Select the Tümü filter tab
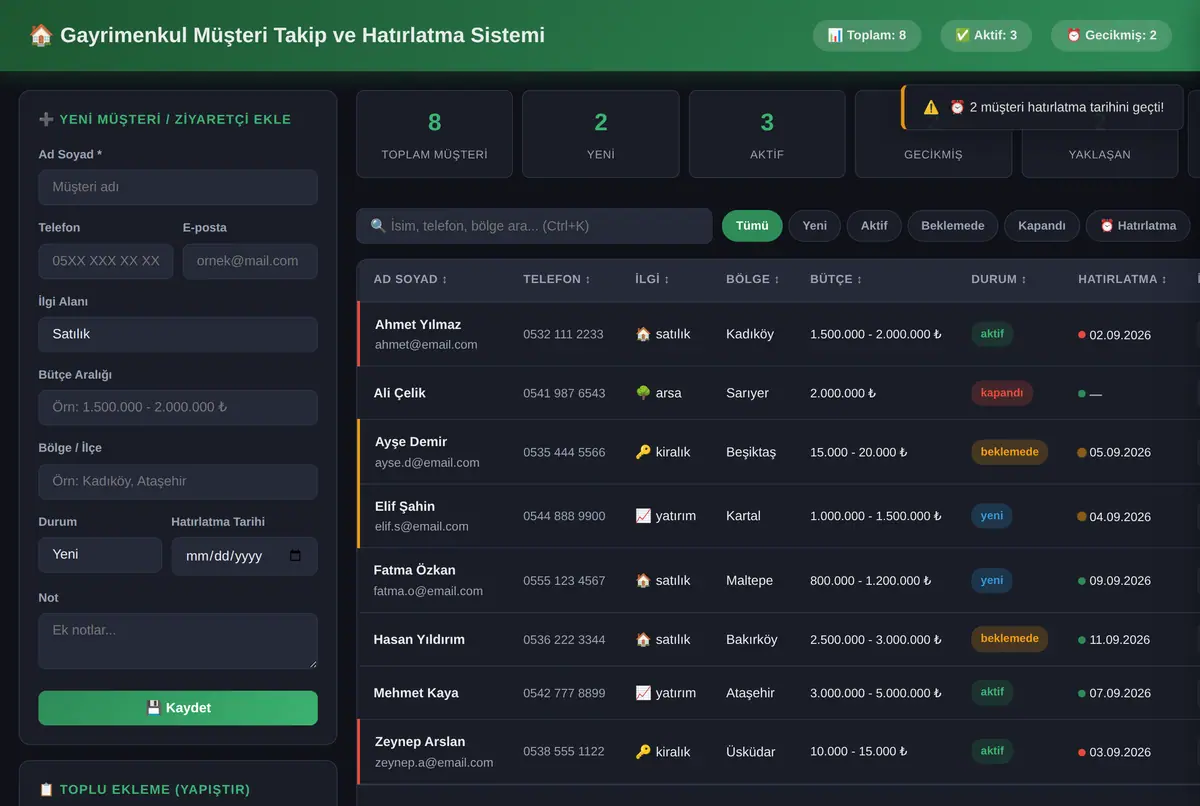The image size is (1200, 806). pyautogui.click(x=752, y=225)
